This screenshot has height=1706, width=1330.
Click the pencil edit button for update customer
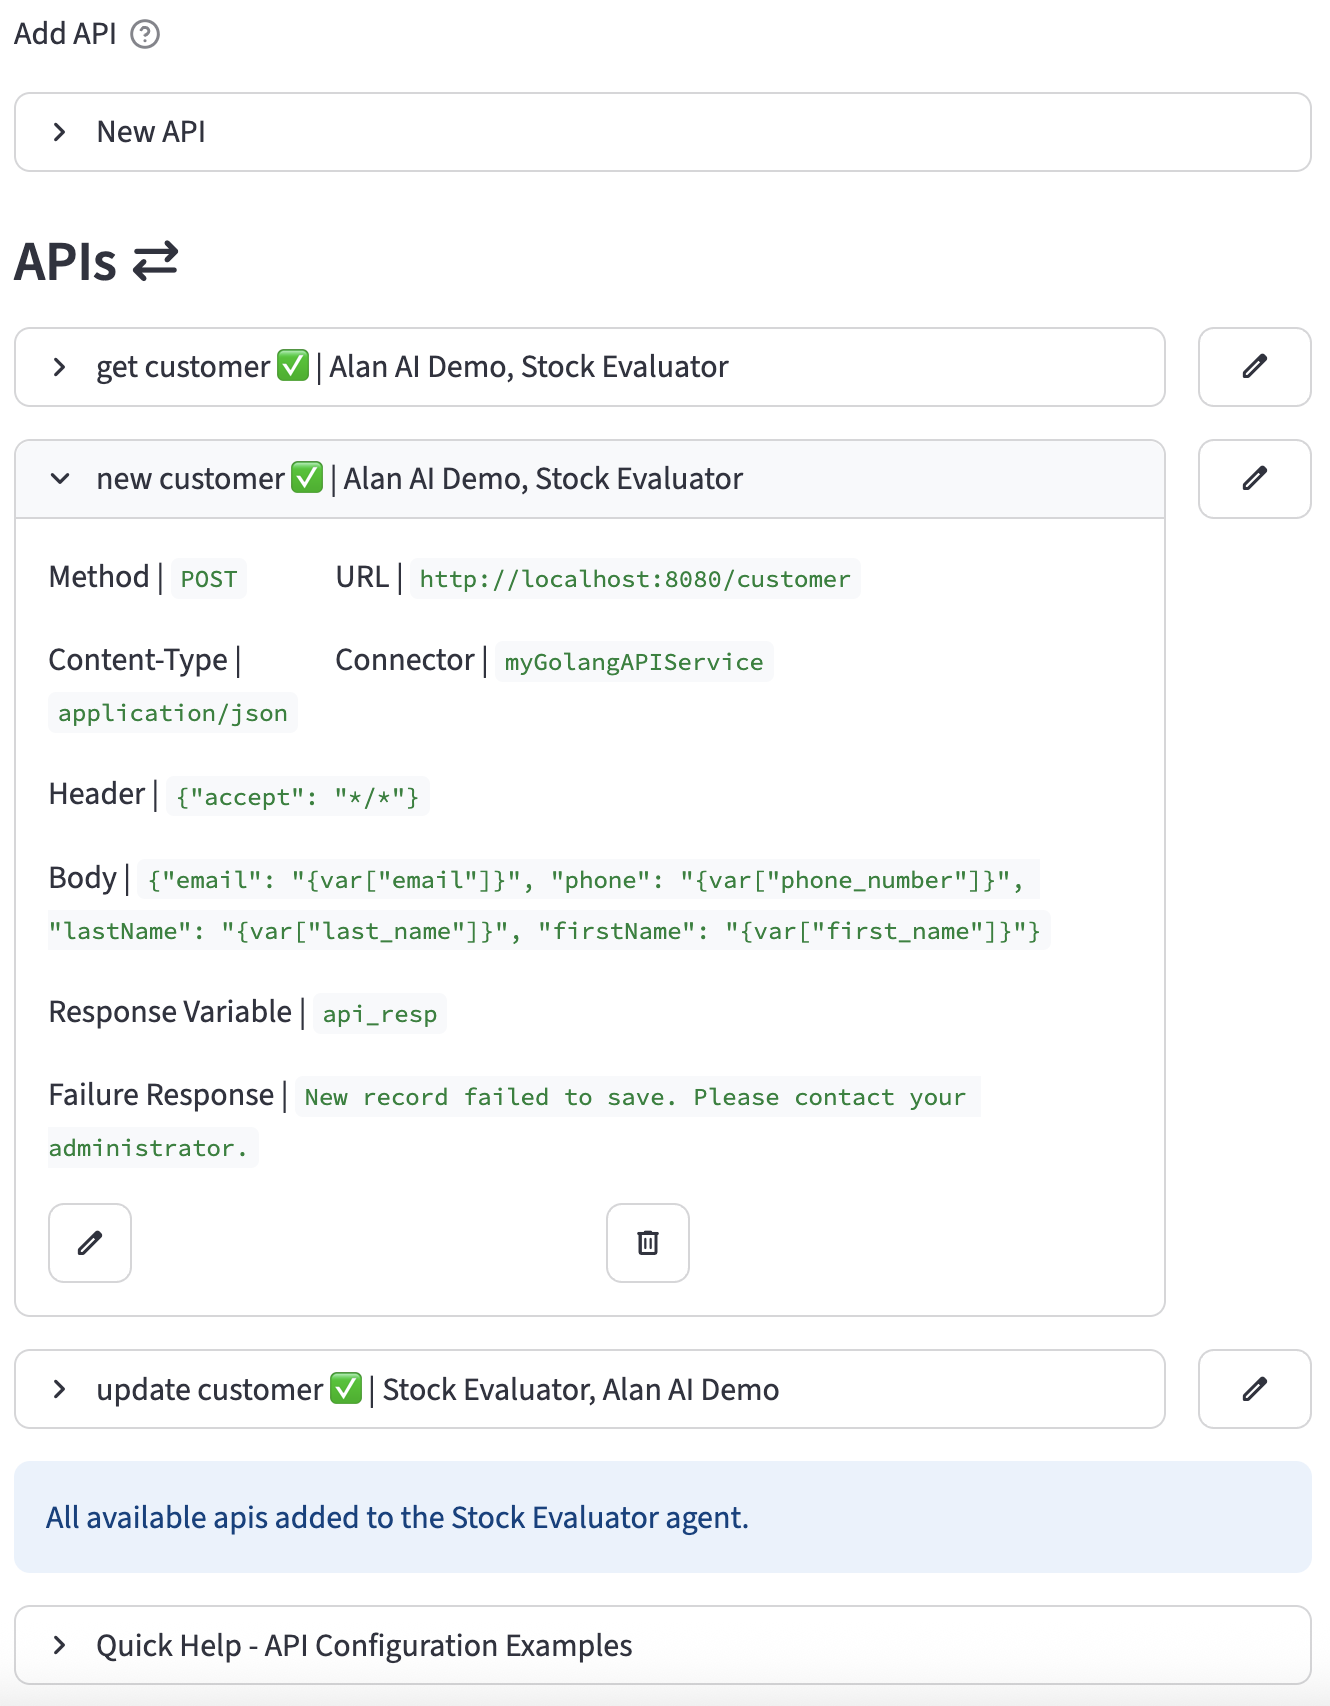point(1254,1389)
